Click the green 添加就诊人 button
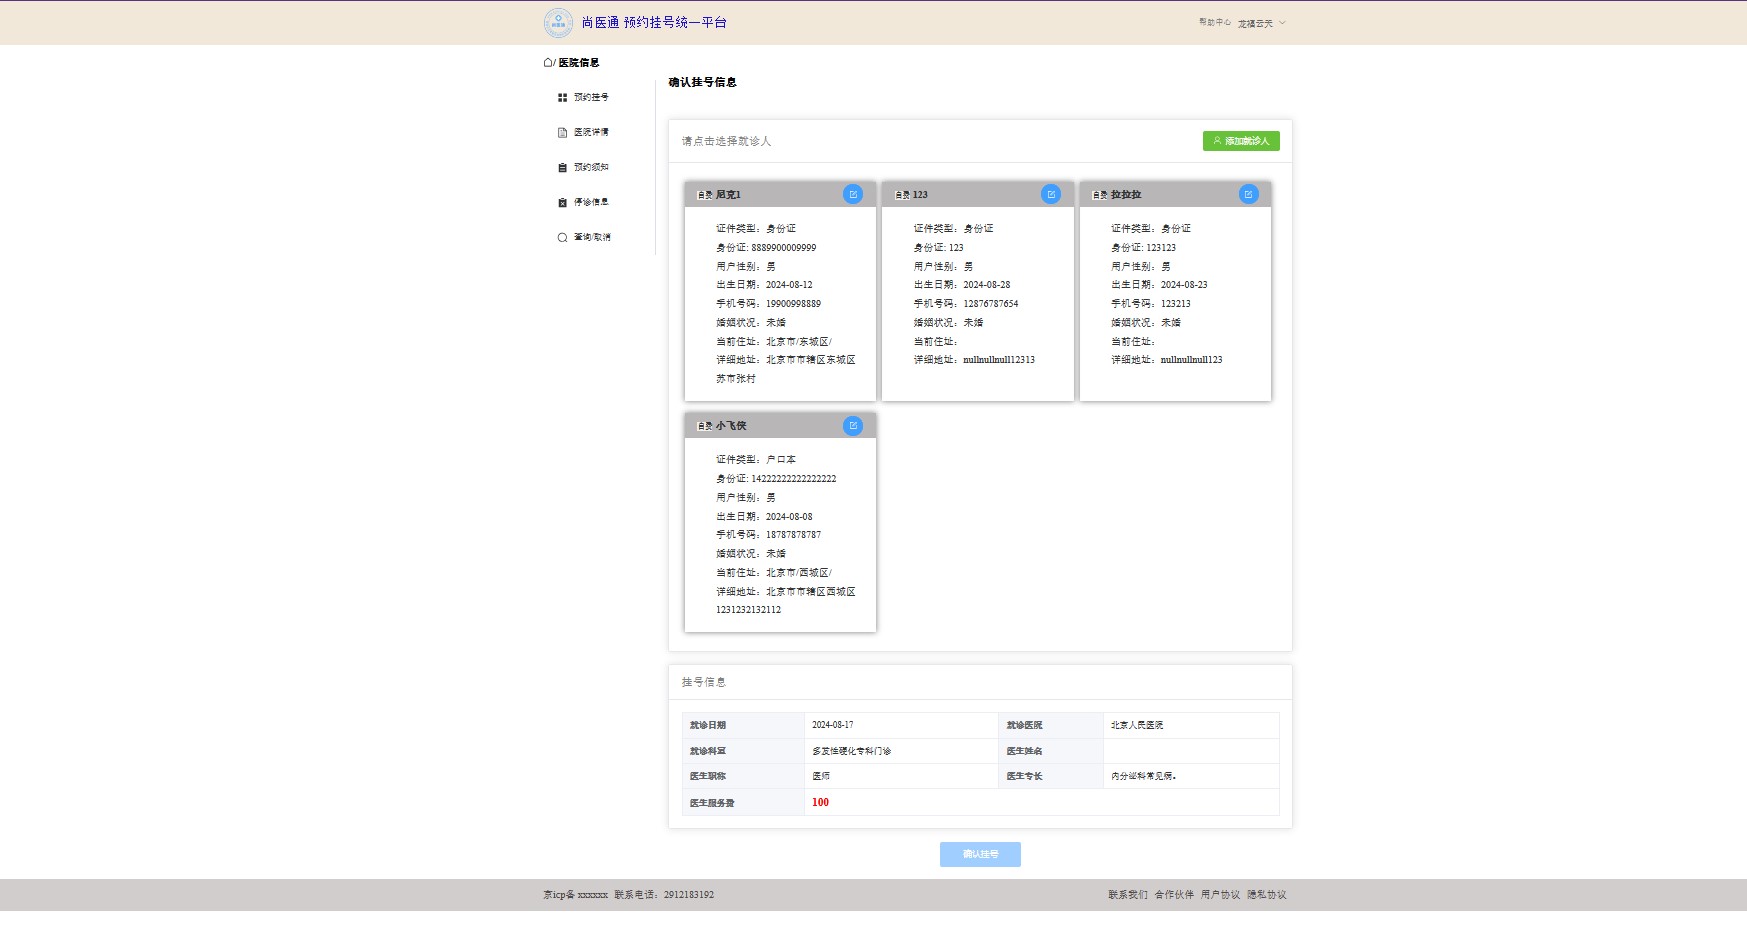The height and width of the screenshot is (926, 1747). click(1241, 141)
